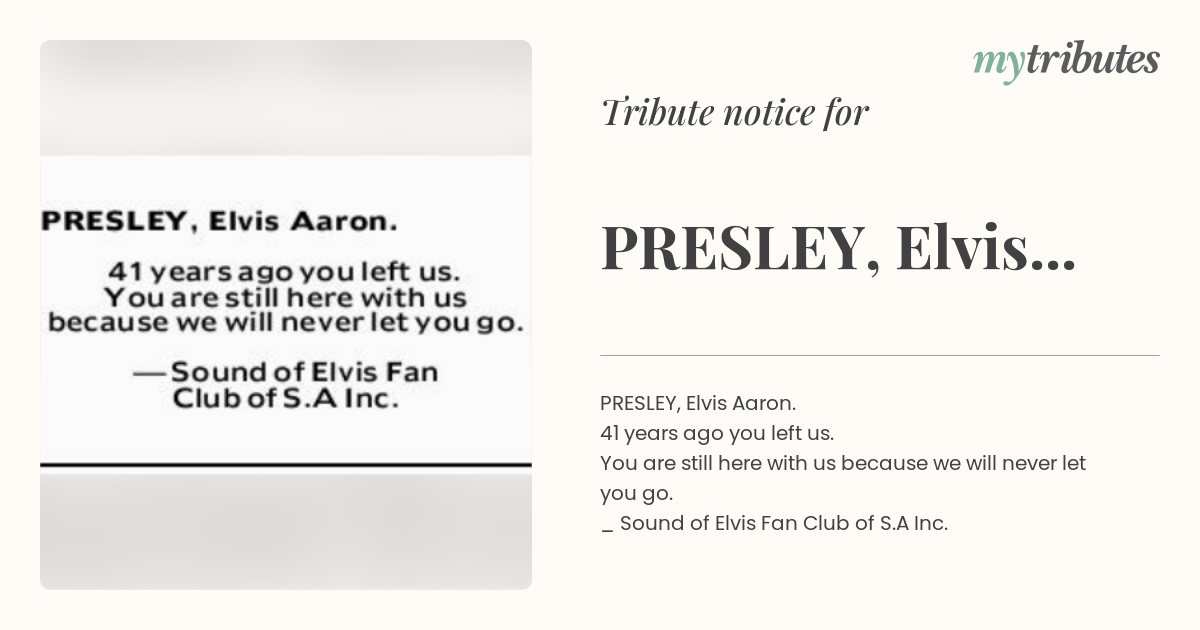The width and height of the screenshot is (1200, 630).
Task: Click bold "PRESLEY, Elvis Aaron." in the clipping
Action: 219,222
